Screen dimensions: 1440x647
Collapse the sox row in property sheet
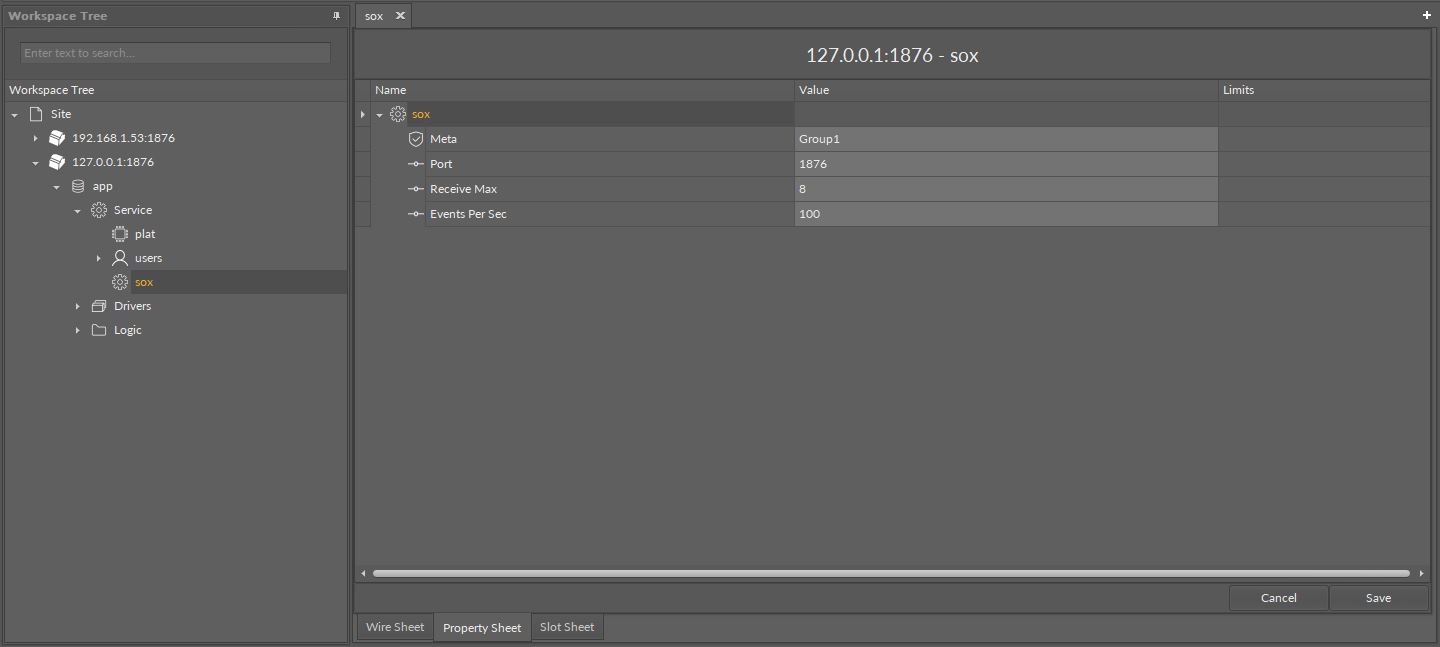click(x=380, y=115)
